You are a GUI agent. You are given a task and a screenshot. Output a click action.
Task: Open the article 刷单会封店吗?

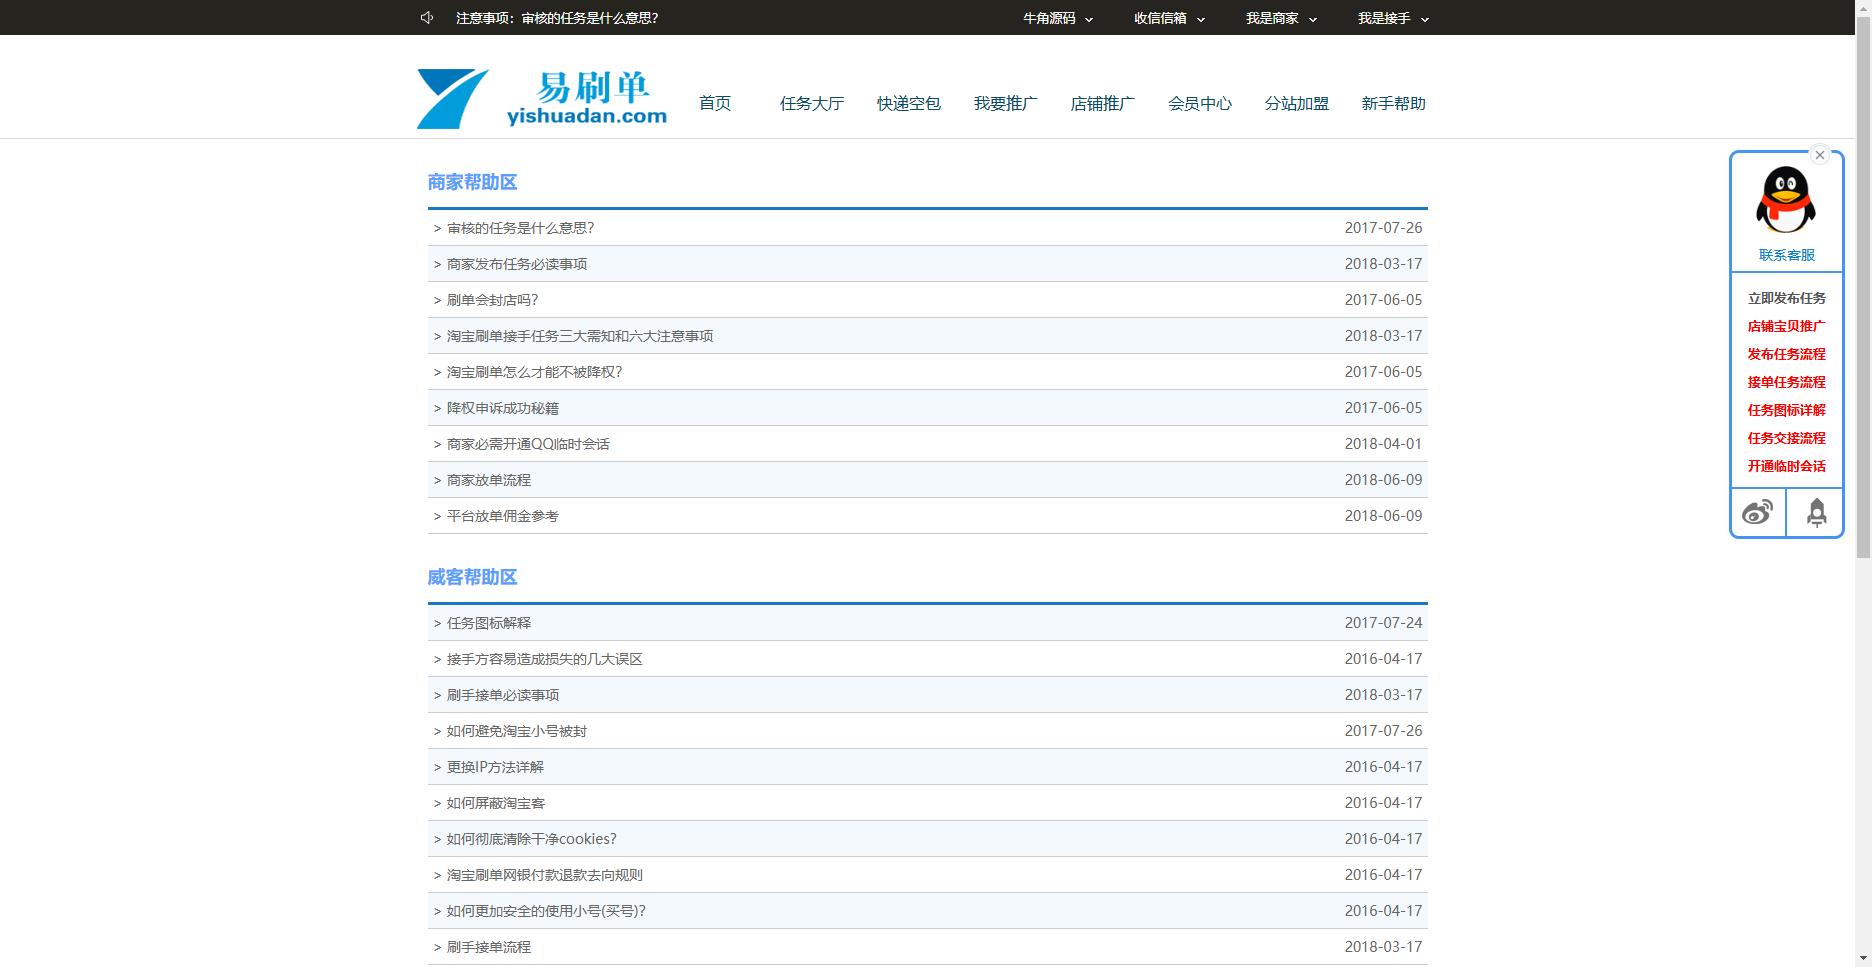click(x=492, y=300)
